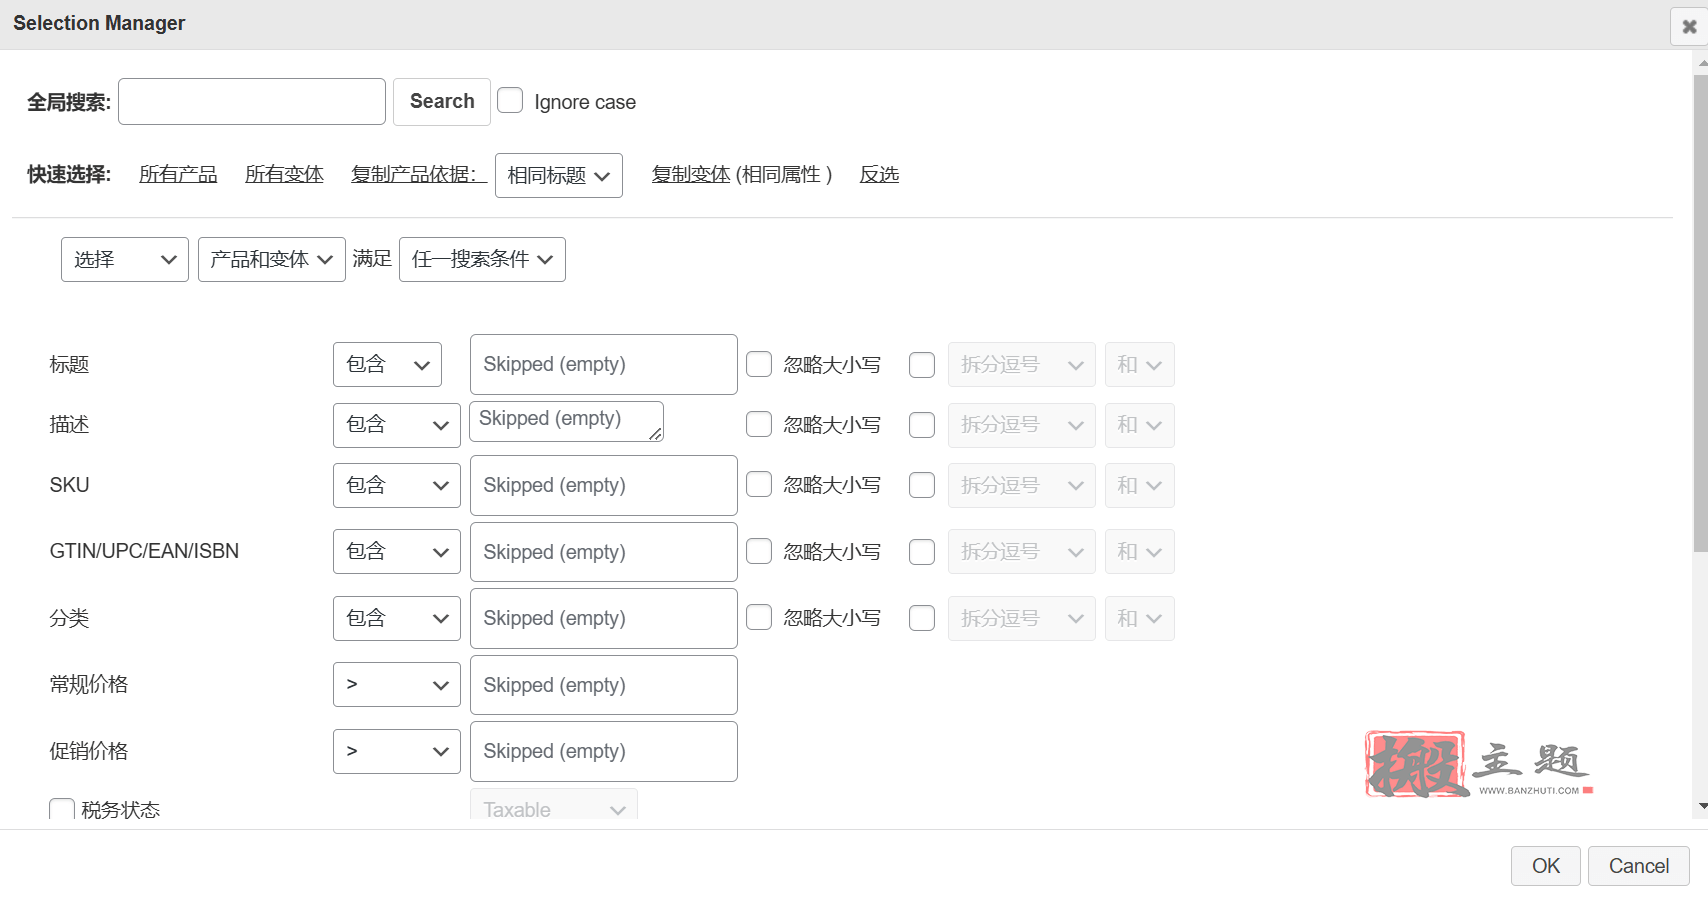Open the 描述 row 包含 operator dropdown
This screenshot has width=1708, height=903.
tap(397, 425)
